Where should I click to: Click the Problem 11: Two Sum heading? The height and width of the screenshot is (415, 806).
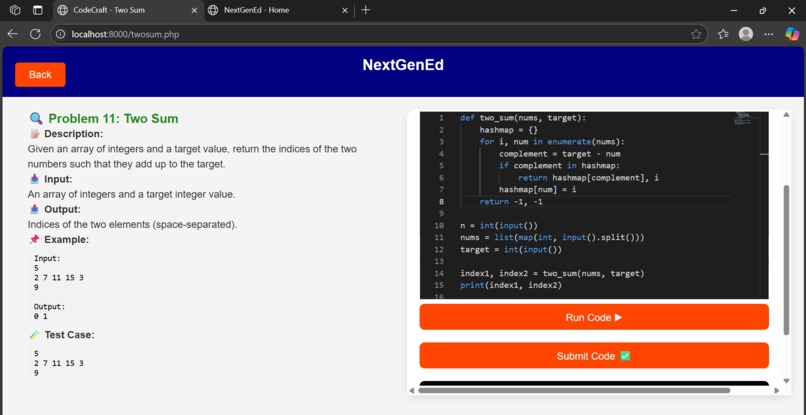tap(113, 119)
